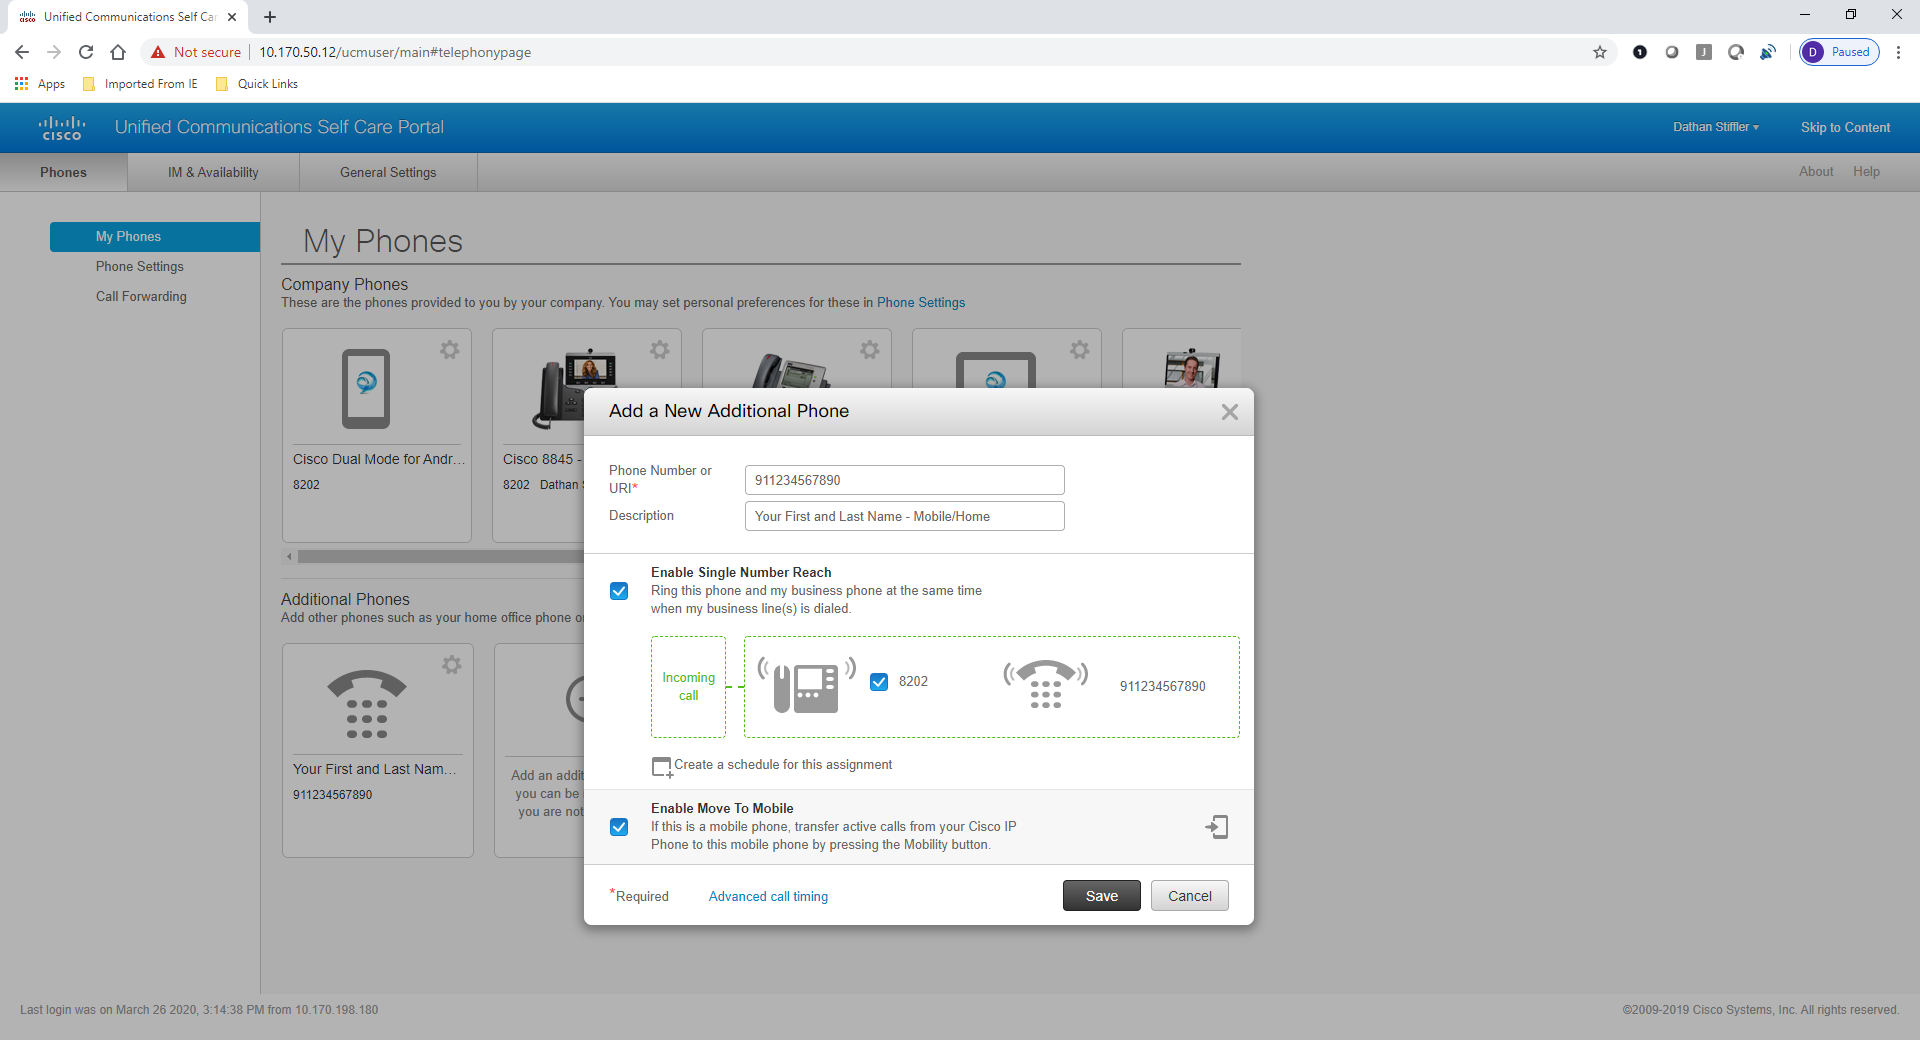Screen dimensions: 1920x1040
Task: Open settings gear for additional phone 911234567890
Action: (452, 665)
